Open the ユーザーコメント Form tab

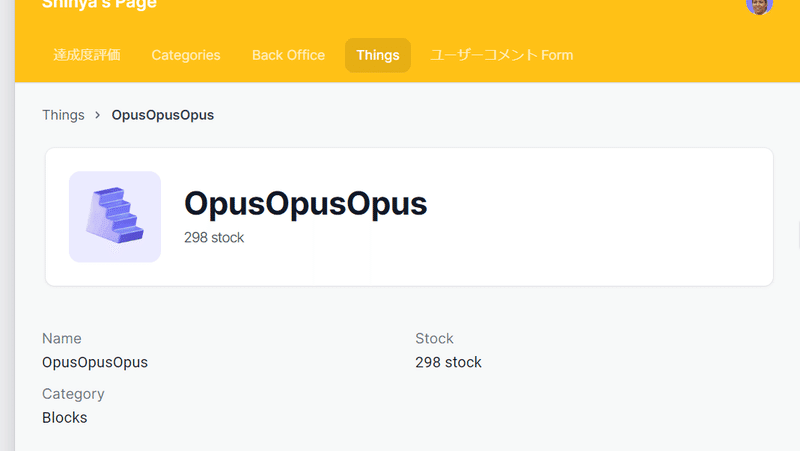(x=502, y=55)
